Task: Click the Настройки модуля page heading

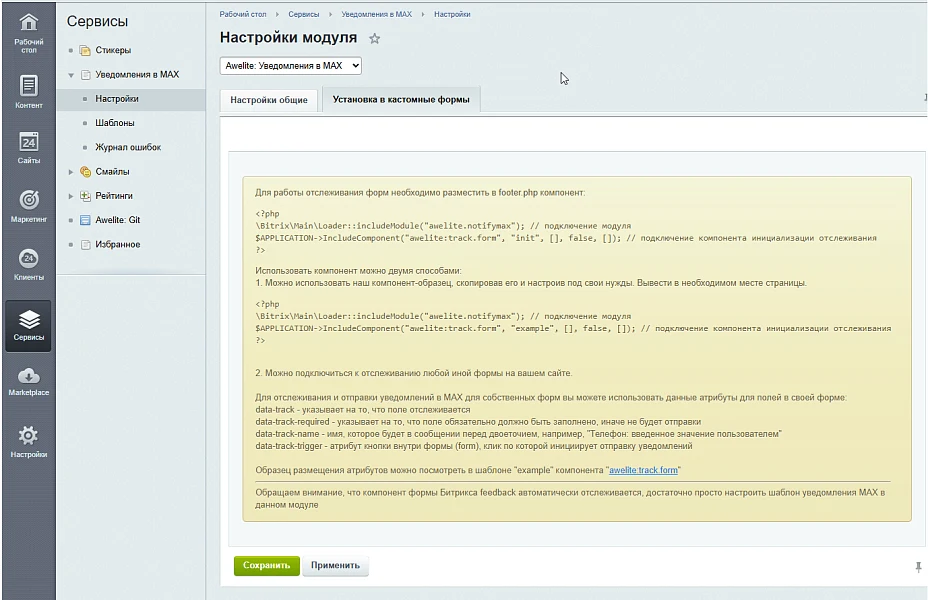Action: point(288,38)
